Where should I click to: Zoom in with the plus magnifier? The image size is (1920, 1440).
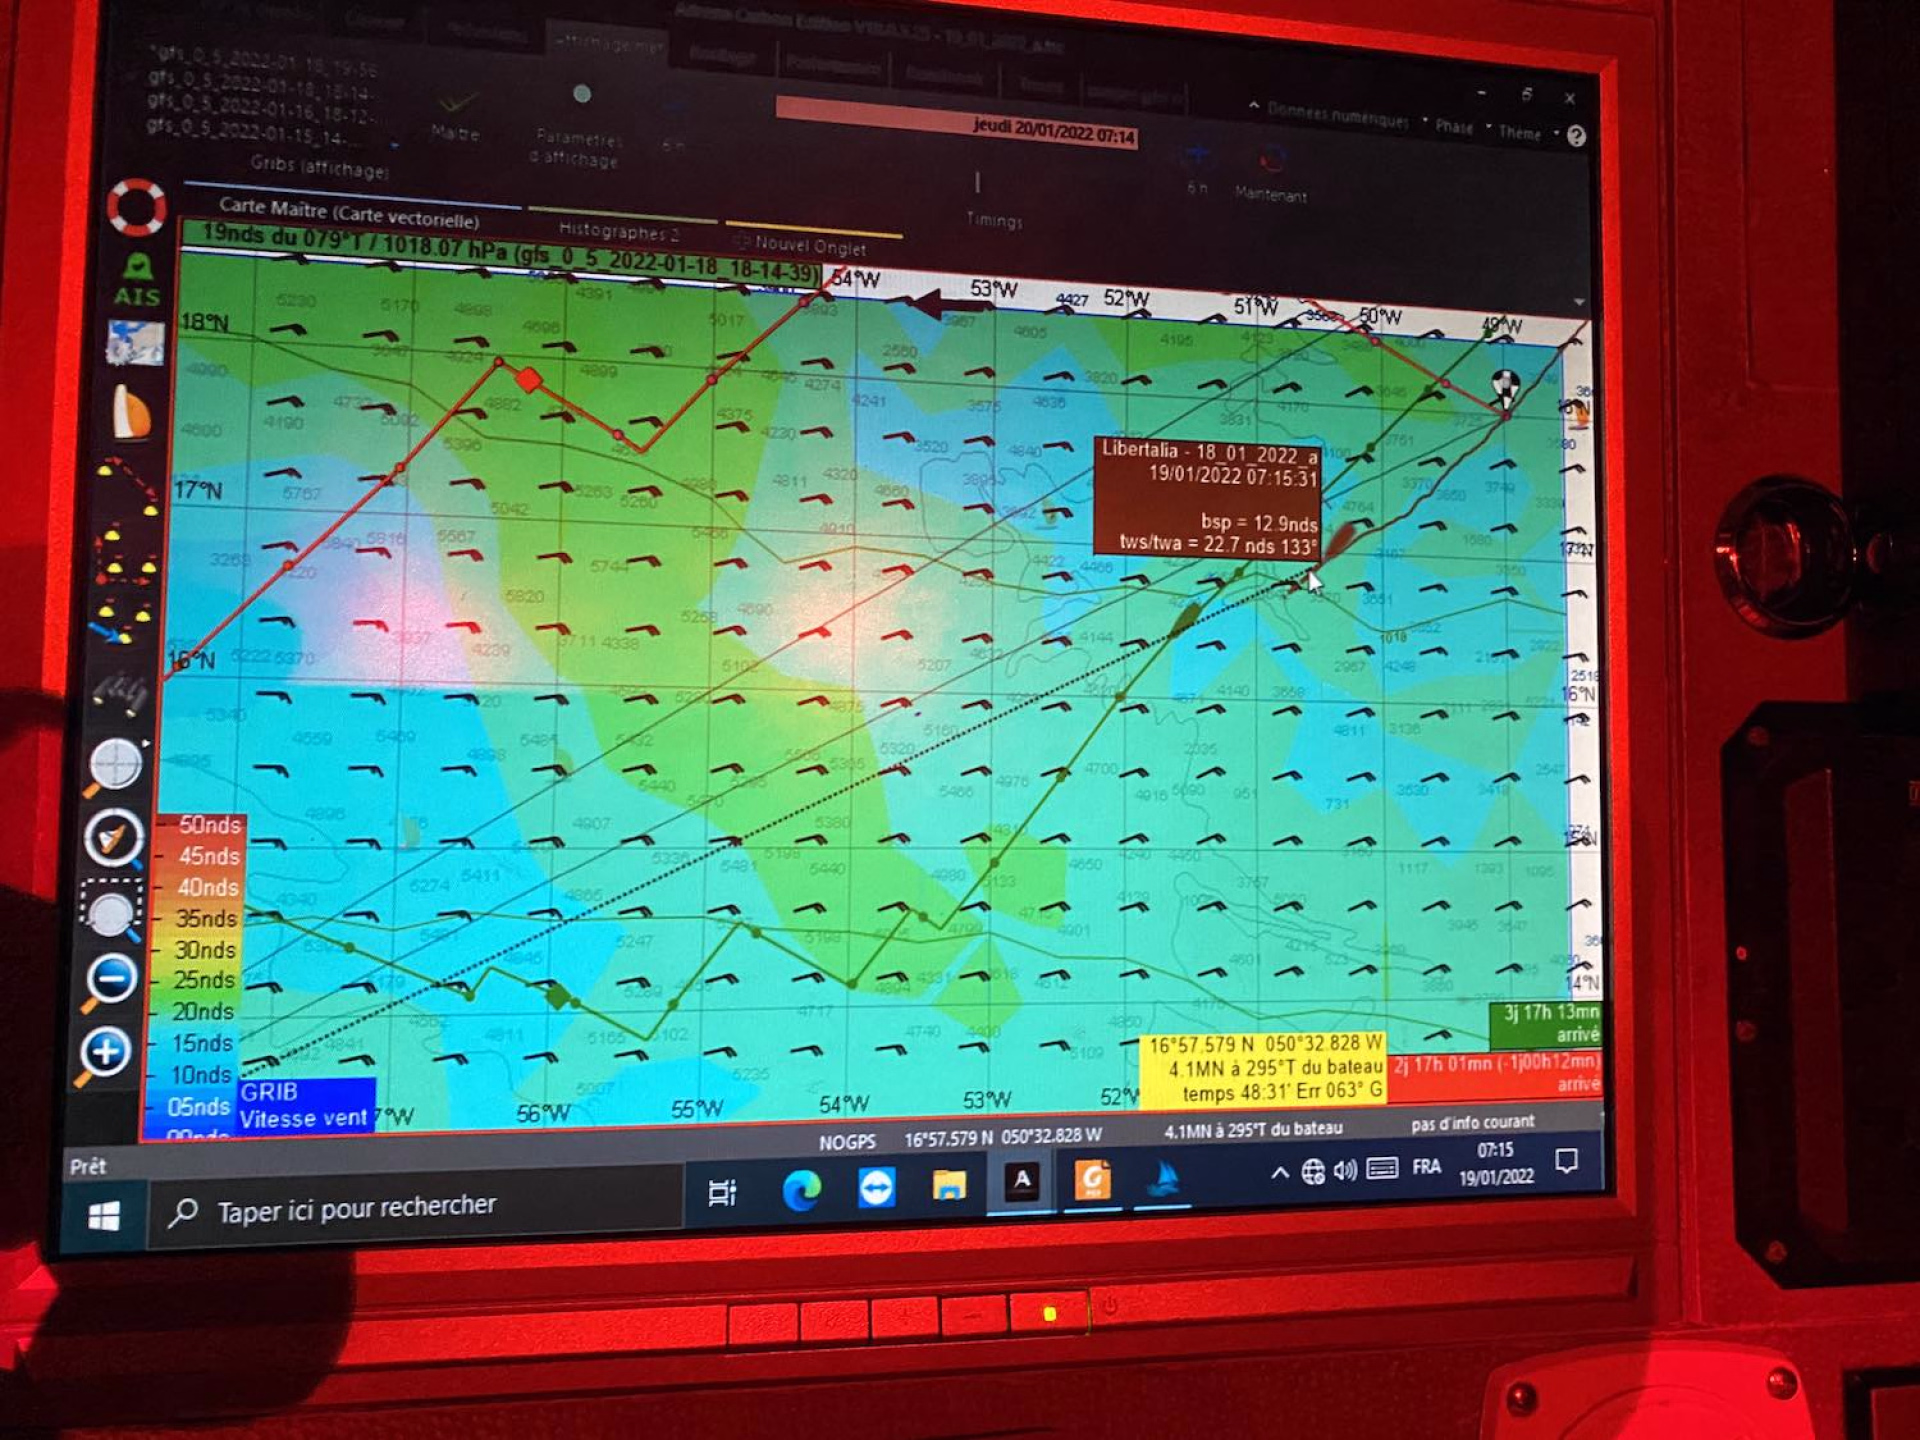tap(103, 1055)
